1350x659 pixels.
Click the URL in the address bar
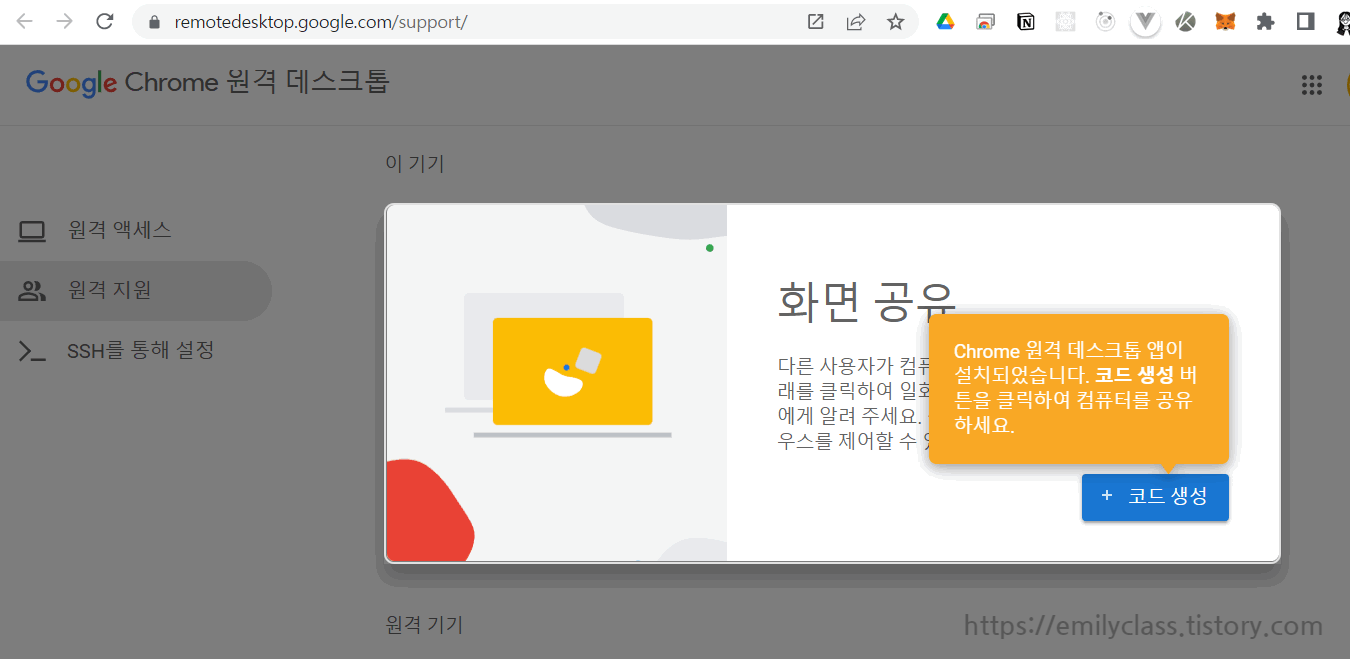pos(320,21)
